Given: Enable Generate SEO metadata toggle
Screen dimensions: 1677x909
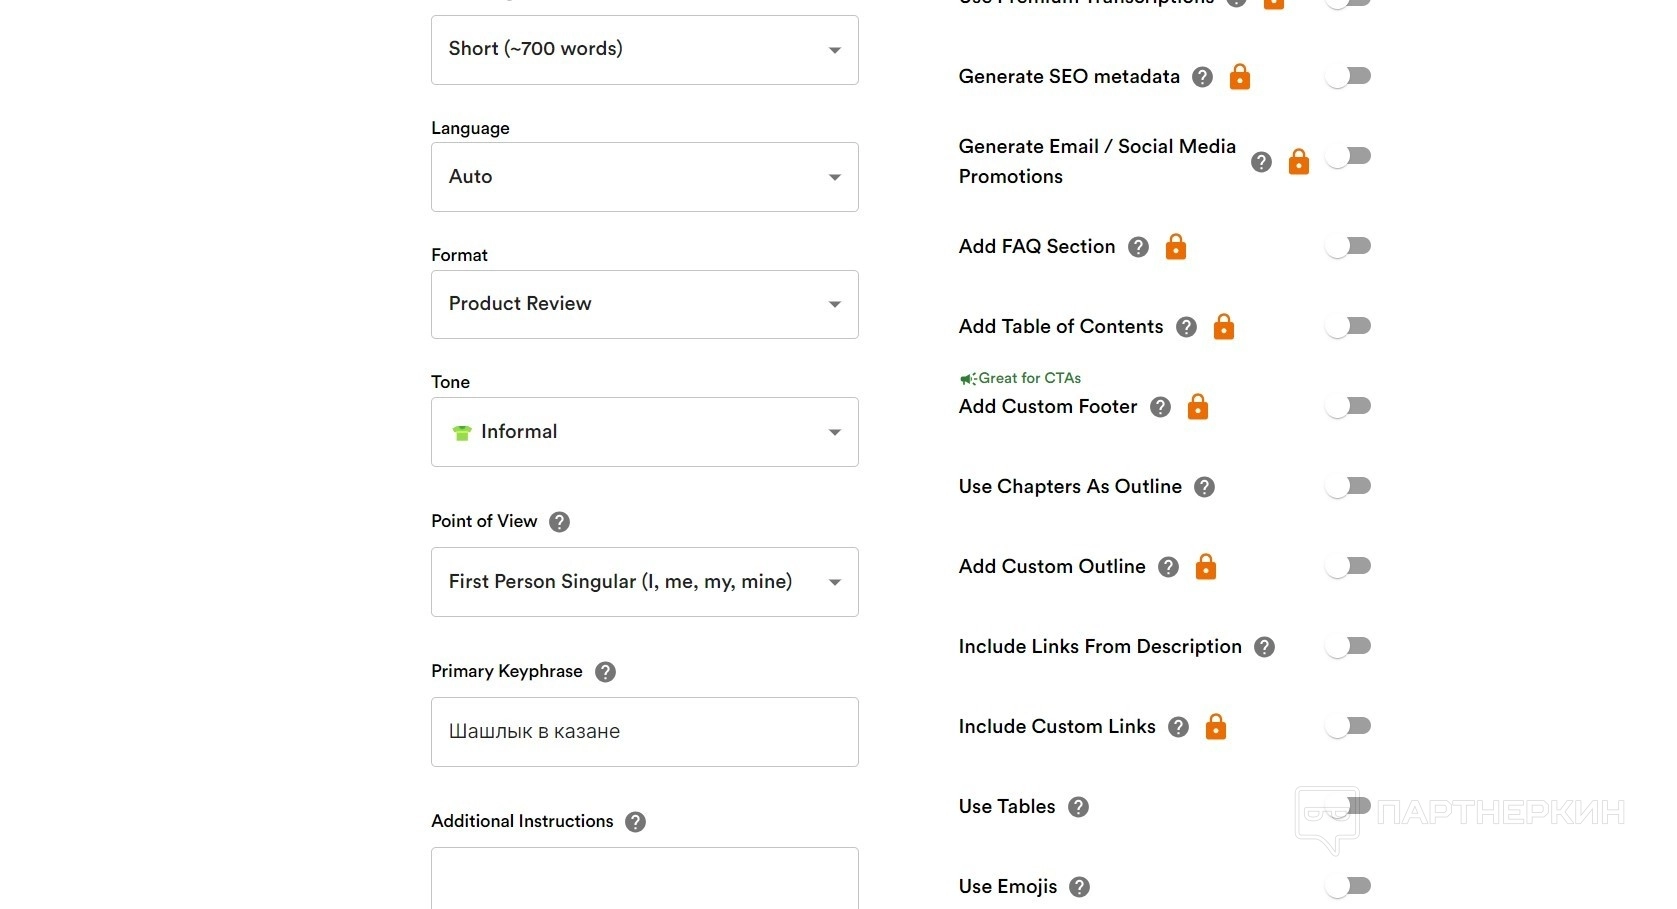Looking at the screenshot, I should (1348, 76).
